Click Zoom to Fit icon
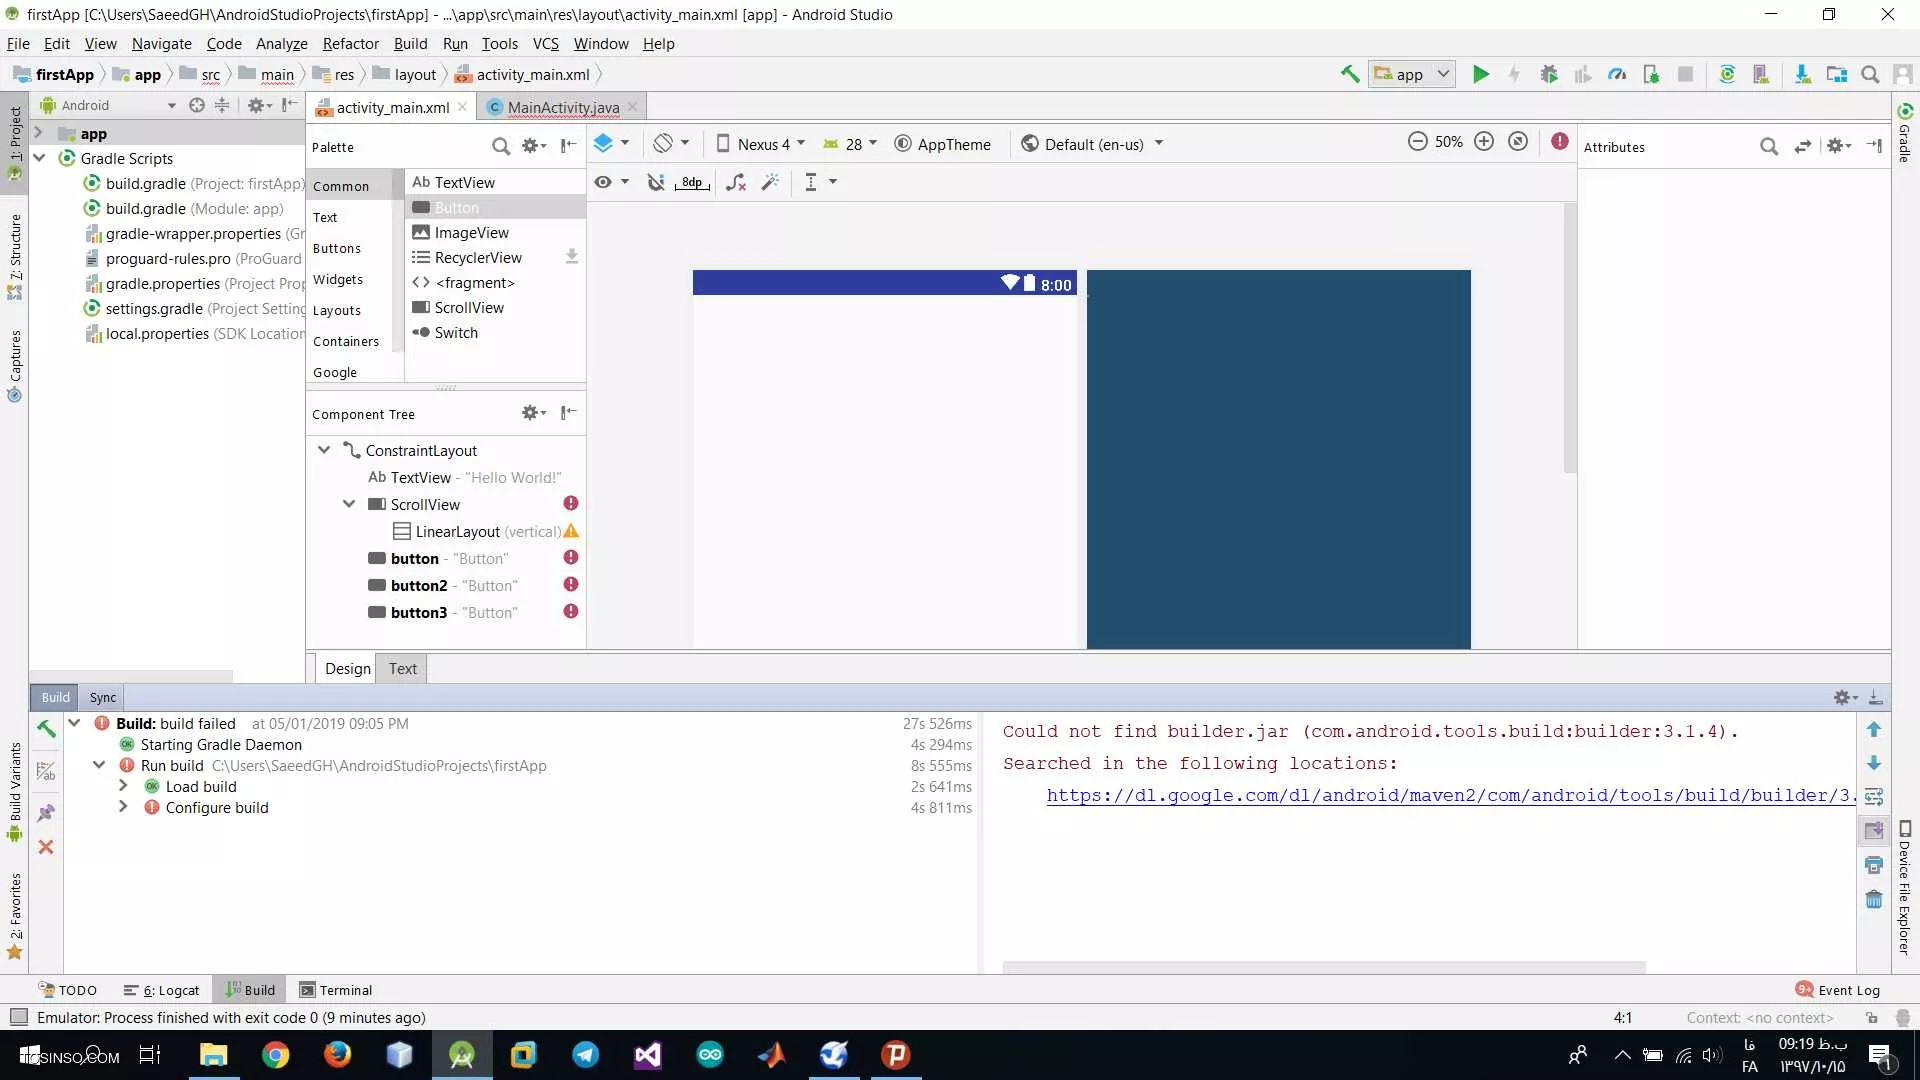The width and height of the screenshot is (1920, 1080). 1518,142
